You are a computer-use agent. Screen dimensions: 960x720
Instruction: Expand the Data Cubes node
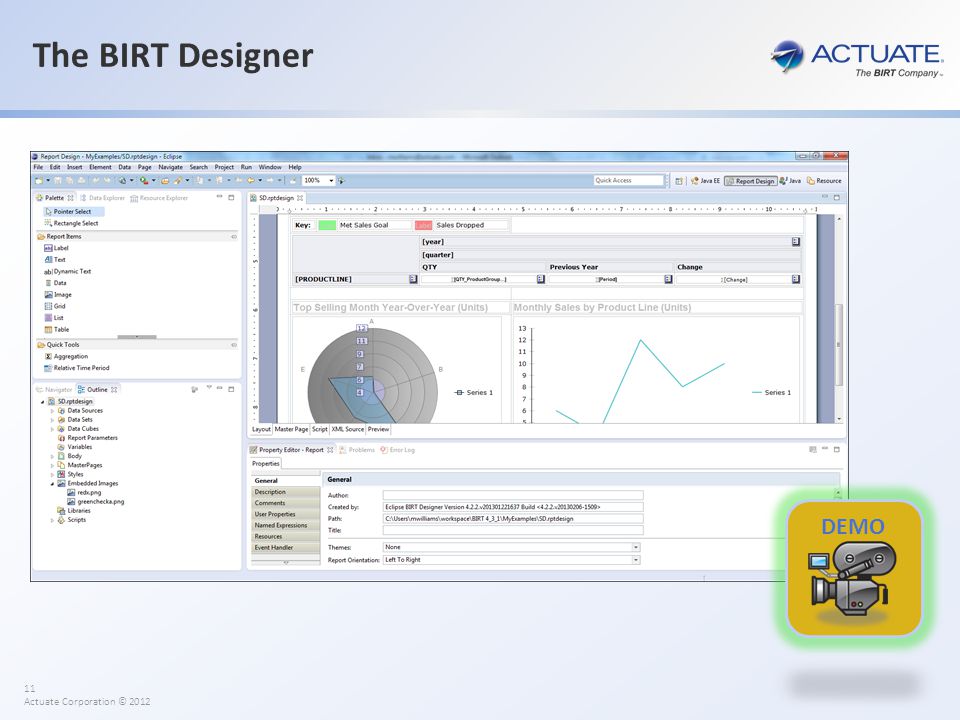tap(52, 429)
